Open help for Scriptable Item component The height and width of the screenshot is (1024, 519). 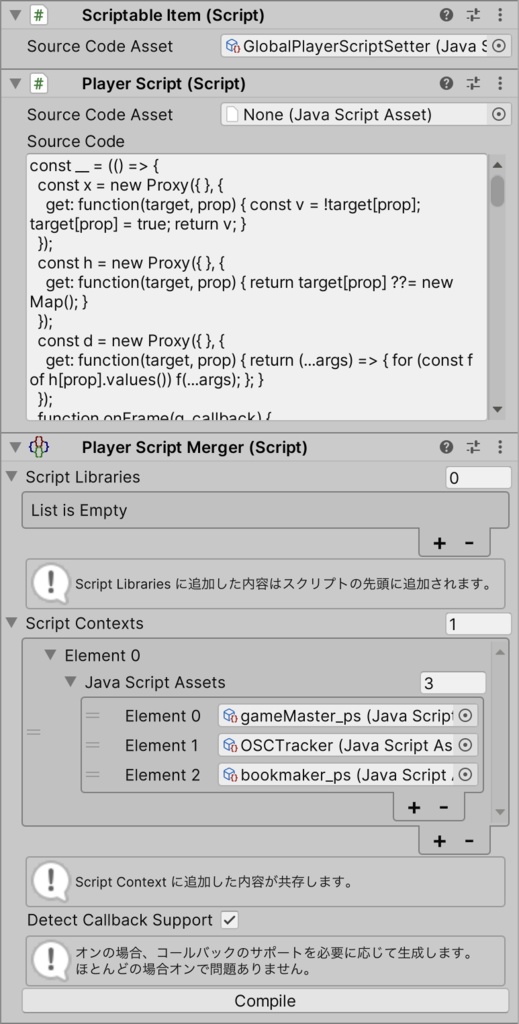pyautogui.click(x=446, y=15)
